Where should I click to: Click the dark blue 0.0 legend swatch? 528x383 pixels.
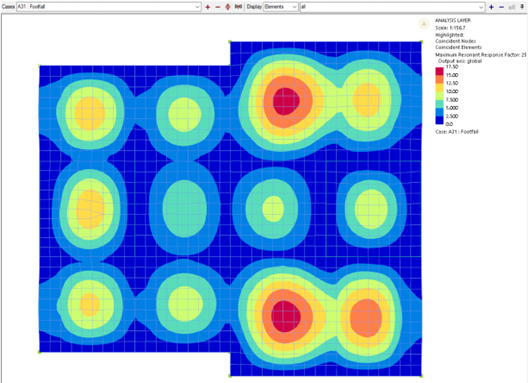pyautogui.click(x=439, y=120)
